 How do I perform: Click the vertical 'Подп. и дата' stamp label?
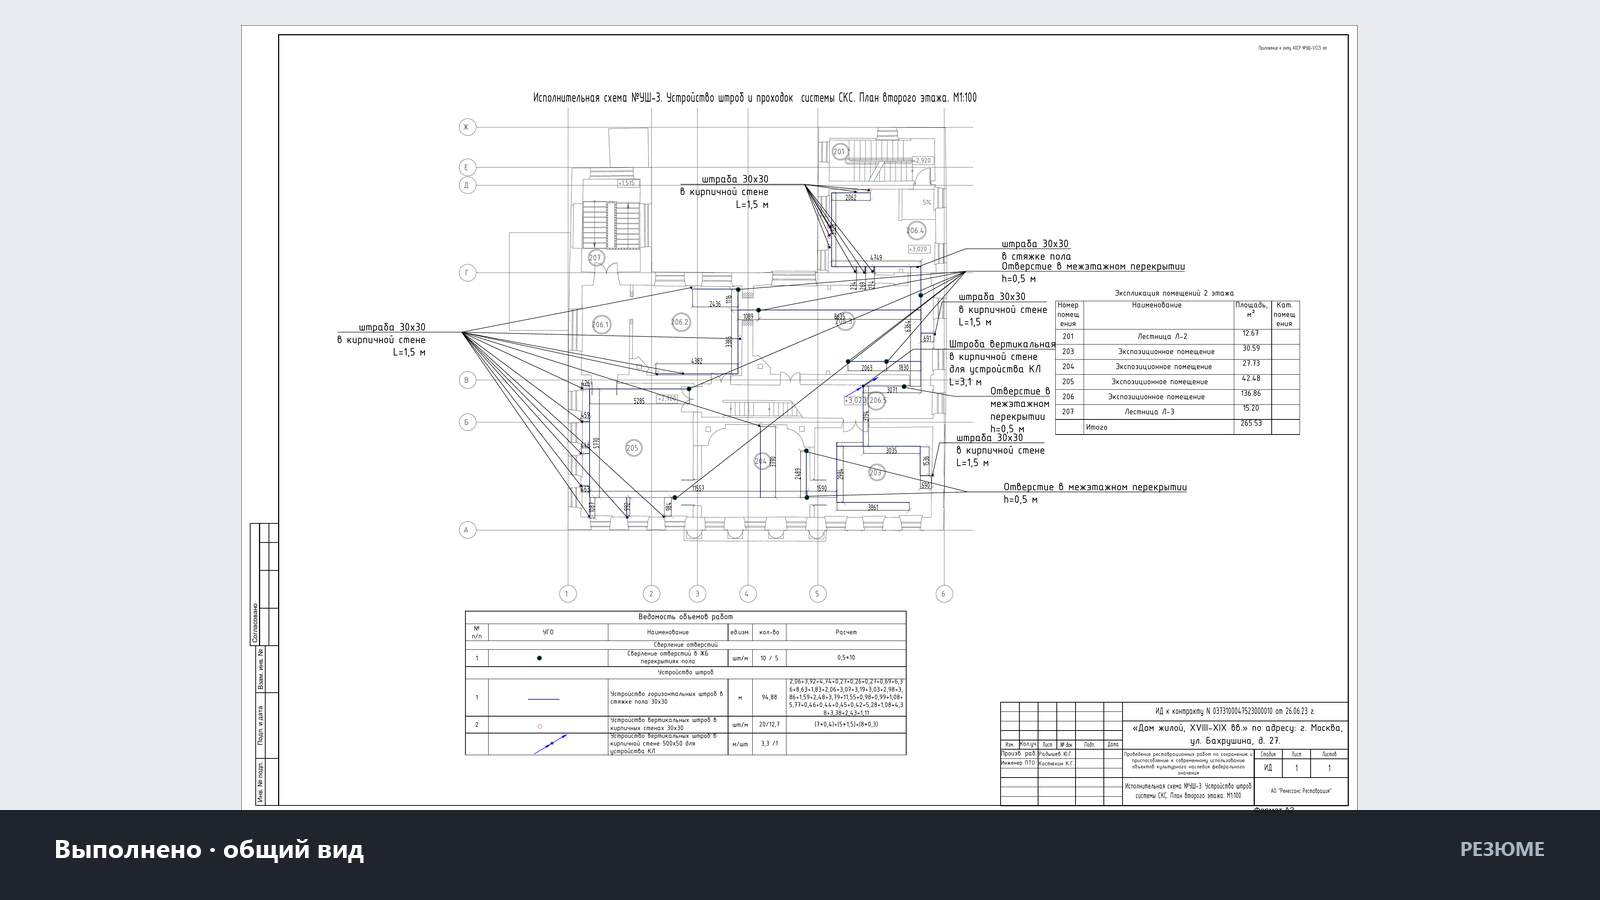[261, 726]
